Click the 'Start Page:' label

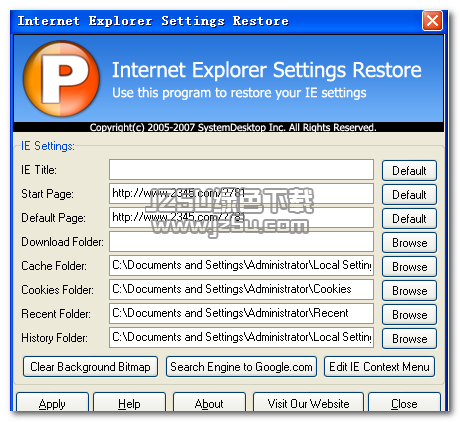pyautogui.click(x=47, y=194)
